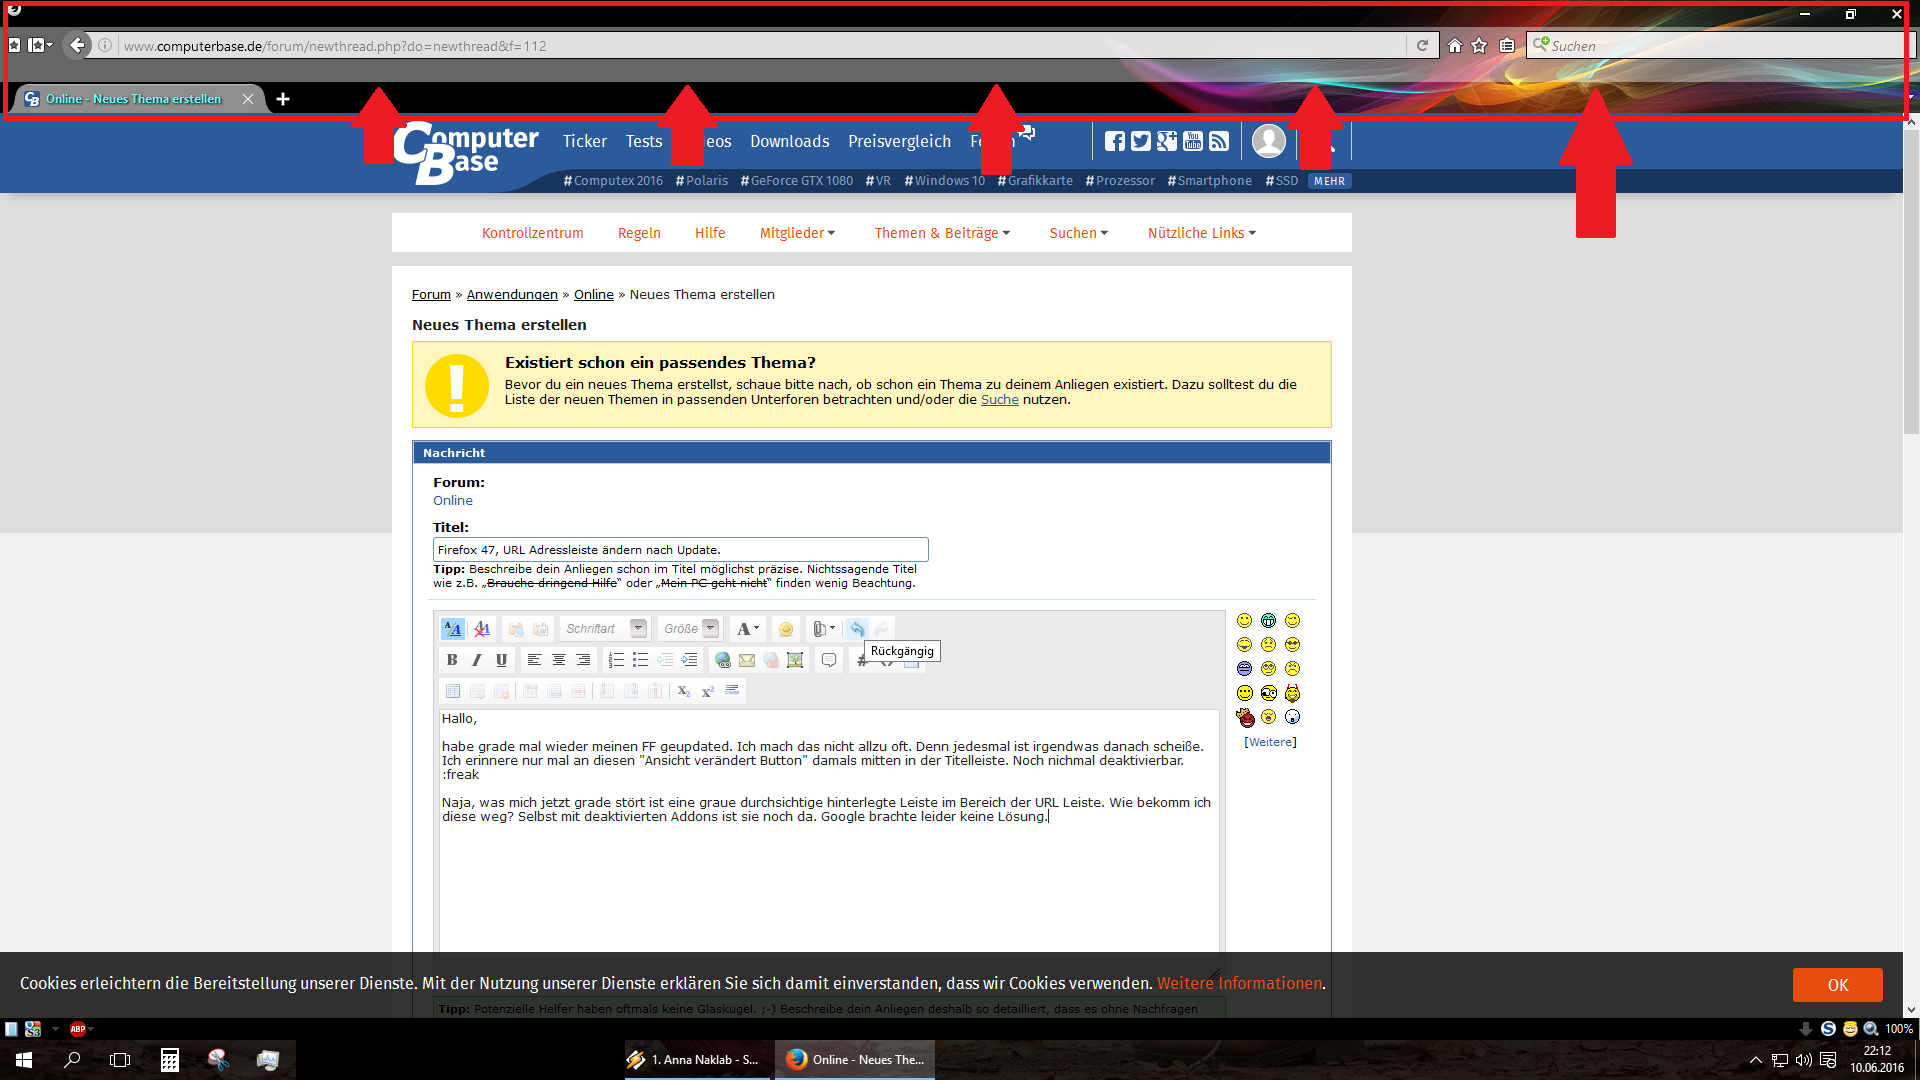Accept cookies with the OK button
This screenshot has width=1920, height=1080.
tap(1837, 985)
